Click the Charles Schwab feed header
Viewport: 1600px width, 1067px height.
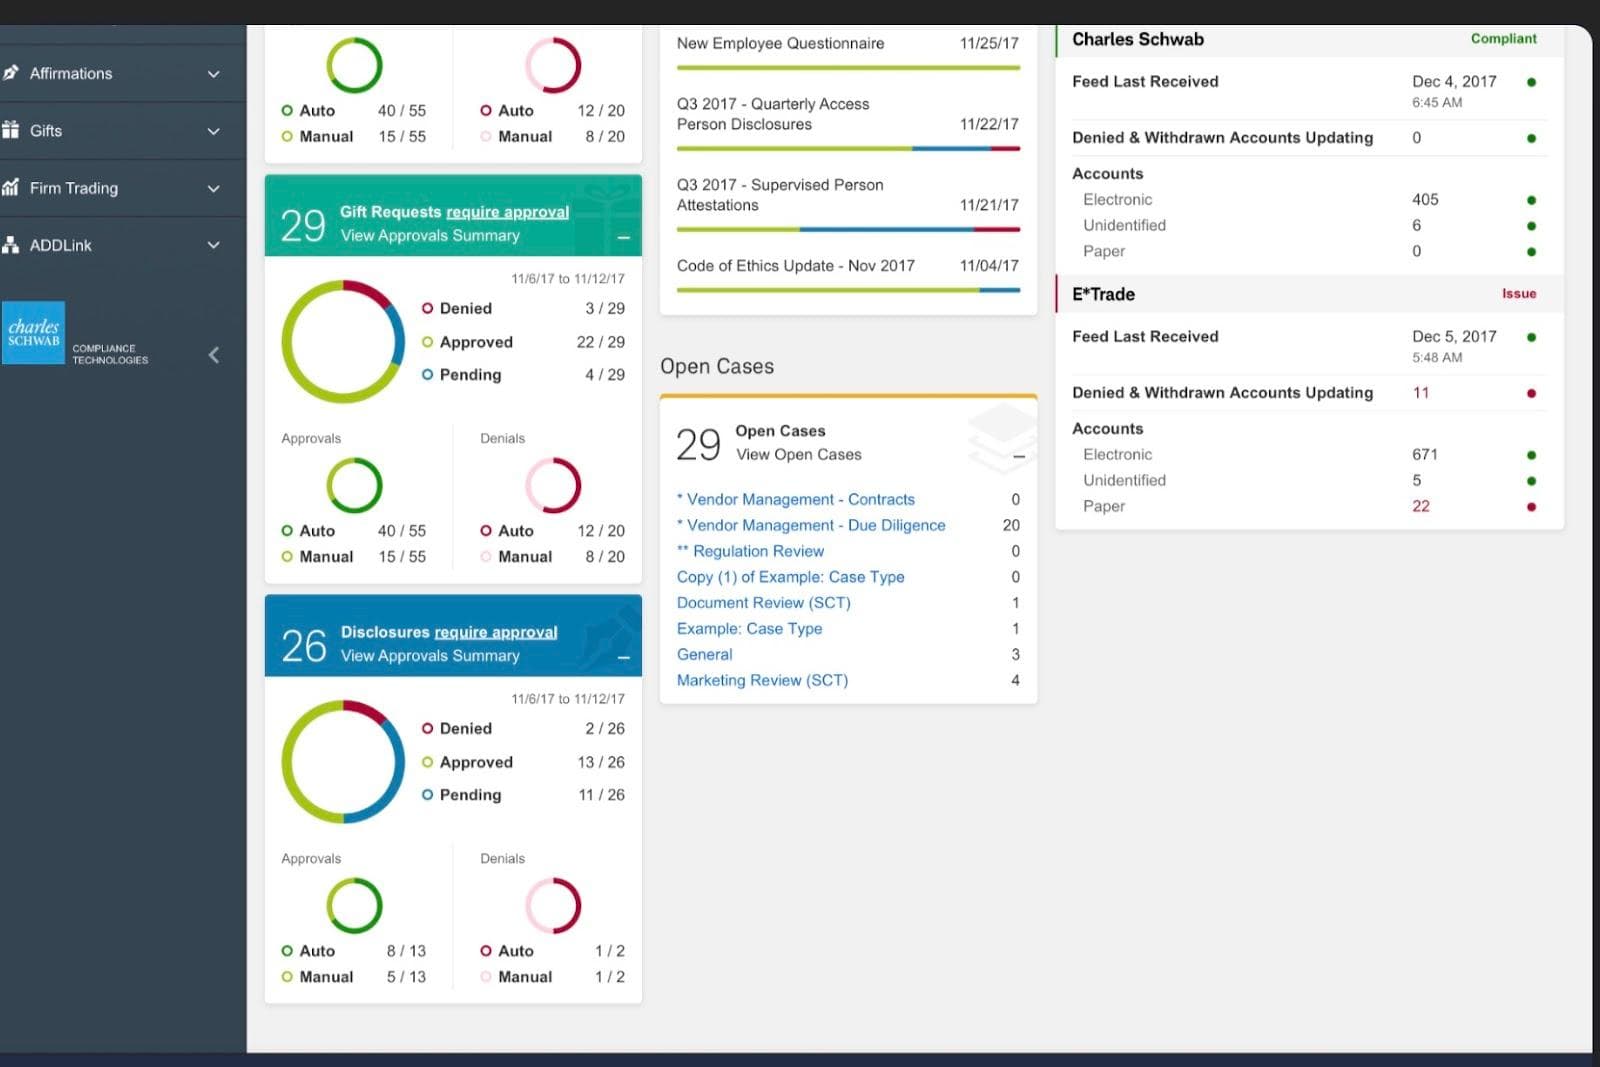pos(1310,40)
